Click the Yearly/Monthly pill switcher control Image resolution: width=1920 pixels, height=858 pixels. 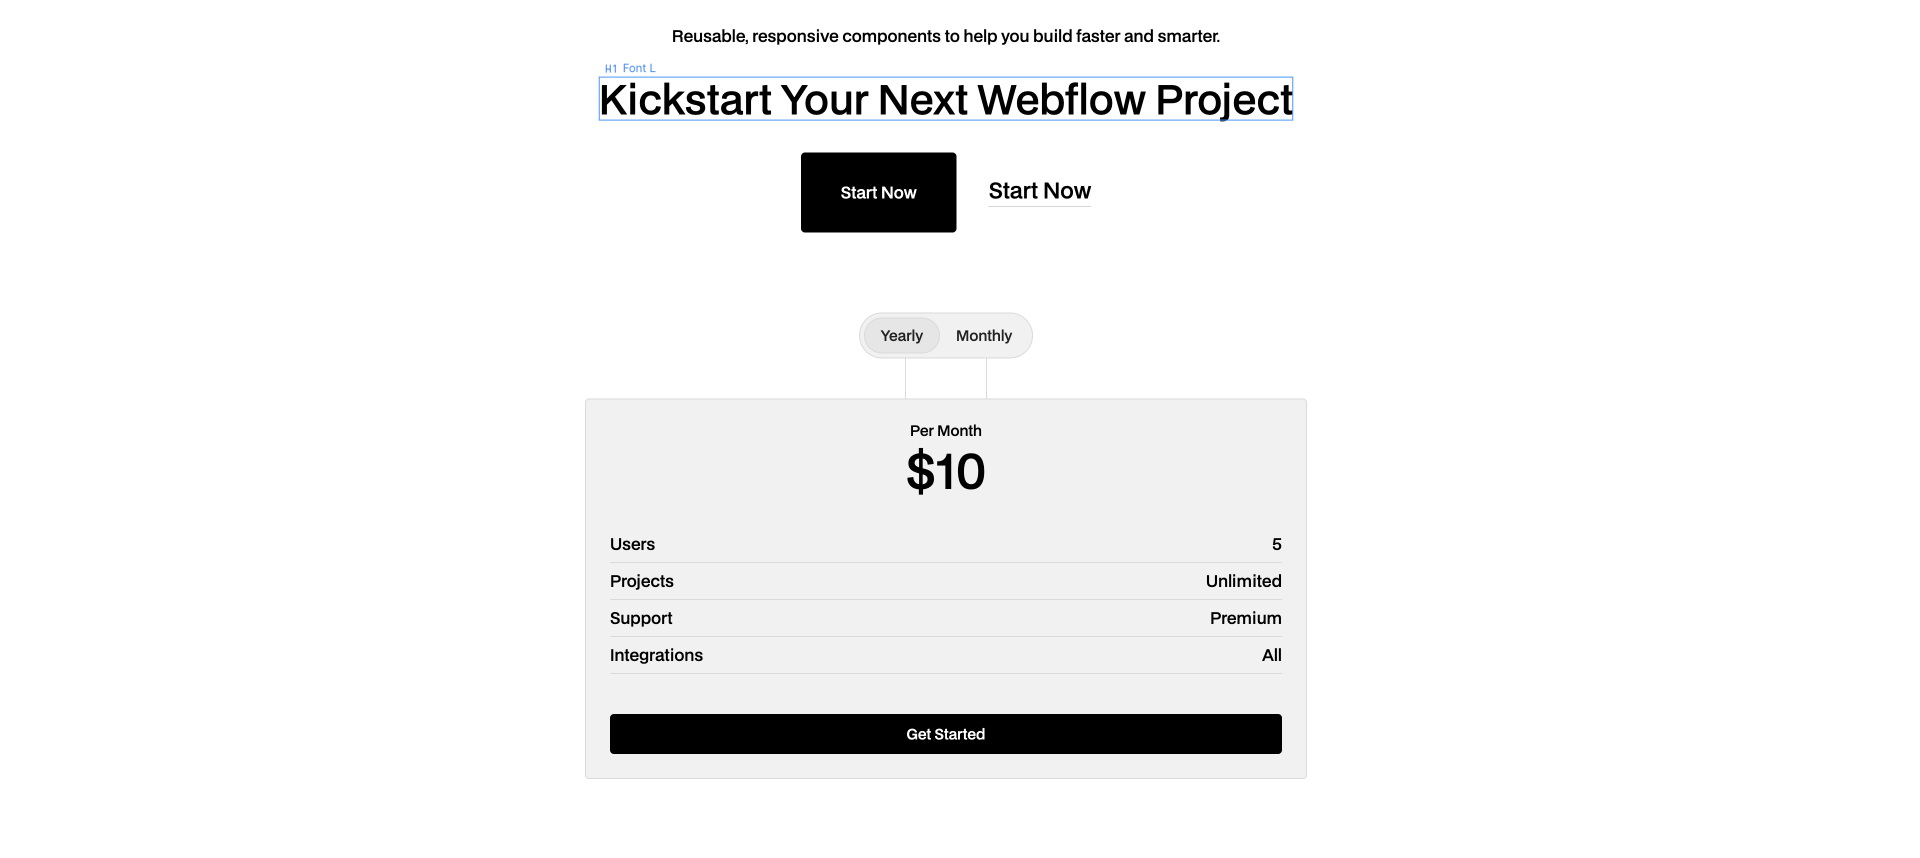[945, 335]
